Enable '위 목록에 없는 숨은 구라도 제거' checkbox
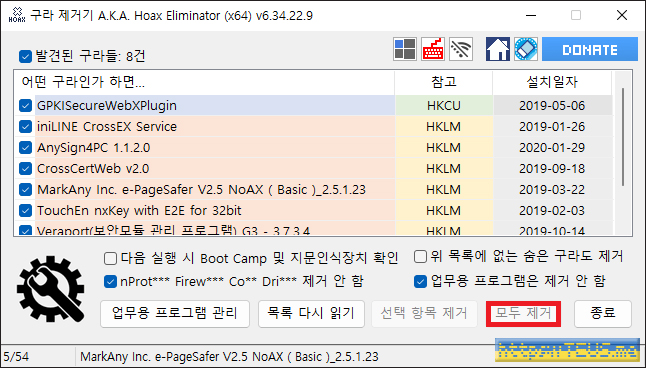This screenshot has height=368, width=646. click(x=420, y=256)
